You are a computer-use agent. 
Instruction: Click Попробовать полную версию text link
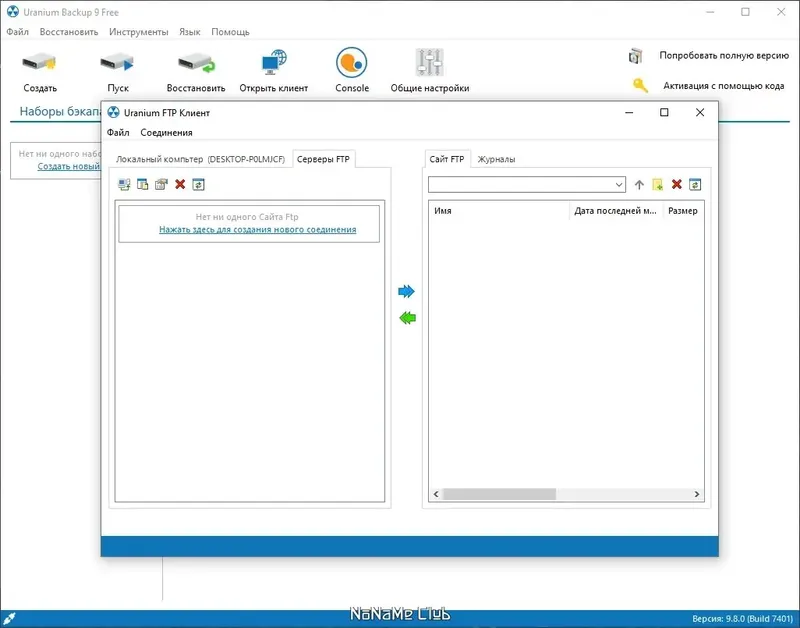724,55
